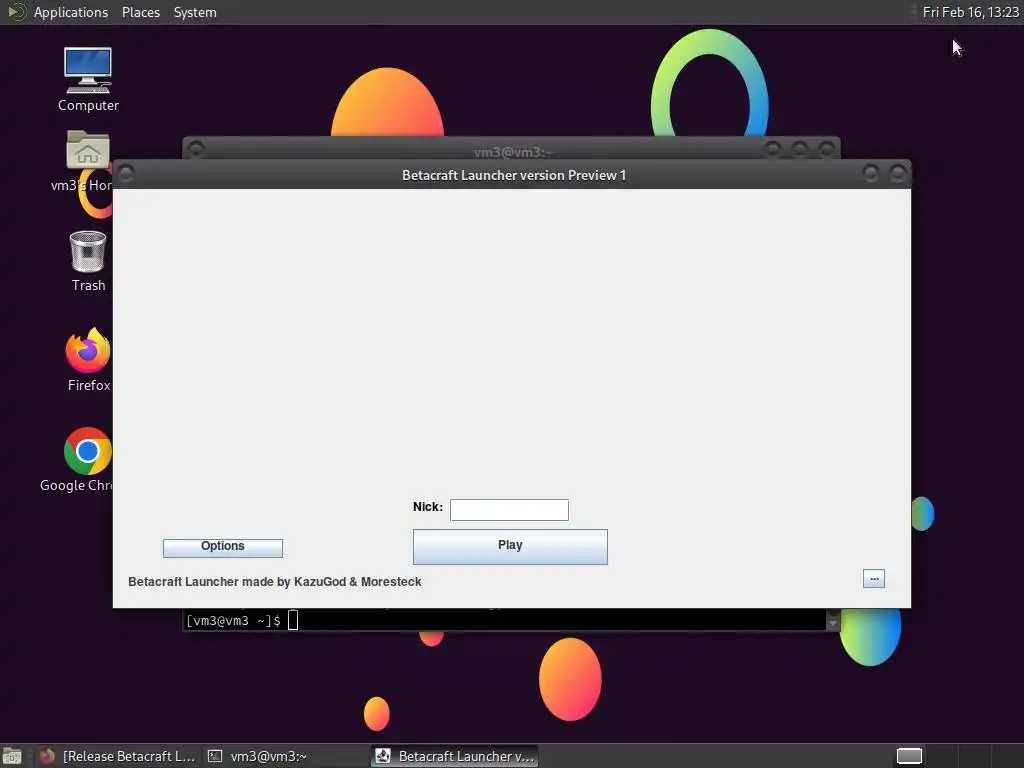Image resolution: width=1024 pixels, height=768 pixels.
Task: Click the Betacraft Launcher title bar text
Action: [x=514, y=175]
